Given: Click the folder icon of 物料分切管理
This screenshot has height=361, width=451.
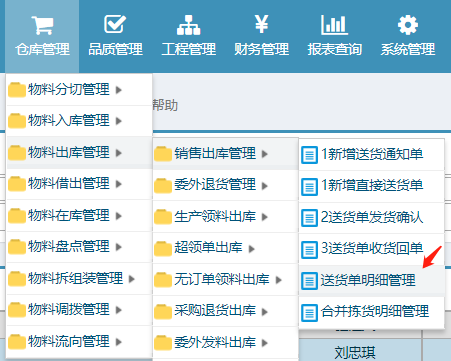Looking at the screenshot, I should click(x=17, y=90).
